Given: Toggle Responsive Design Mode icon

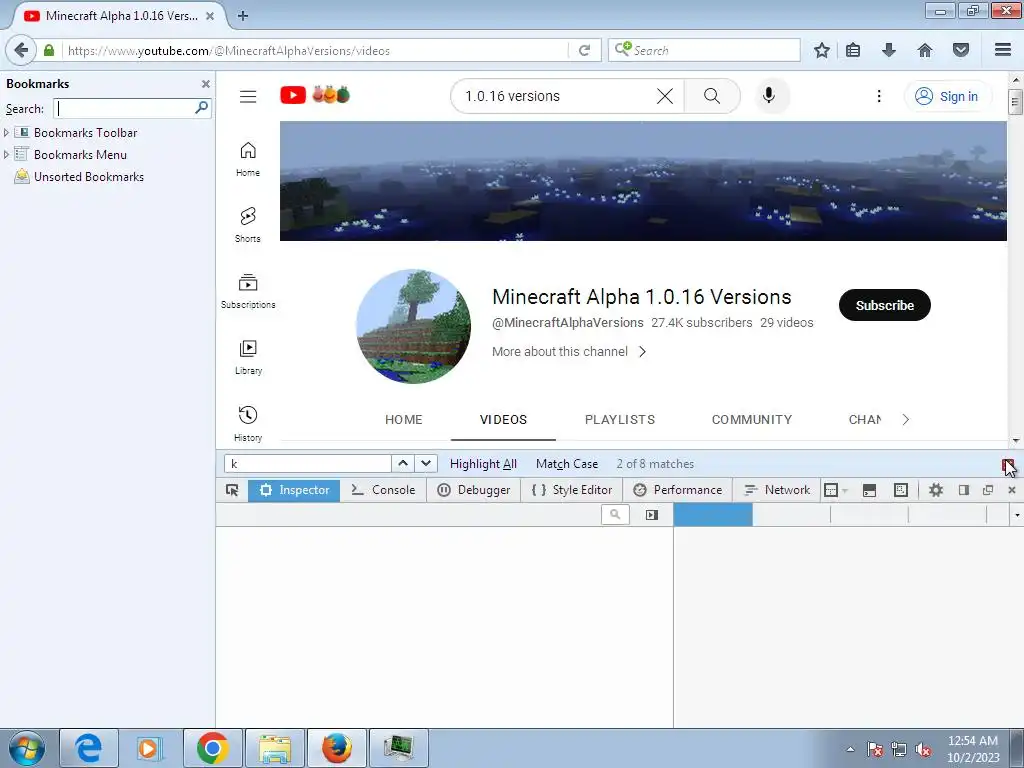Looking at the screenshot, I should click(x=901, y=490).
